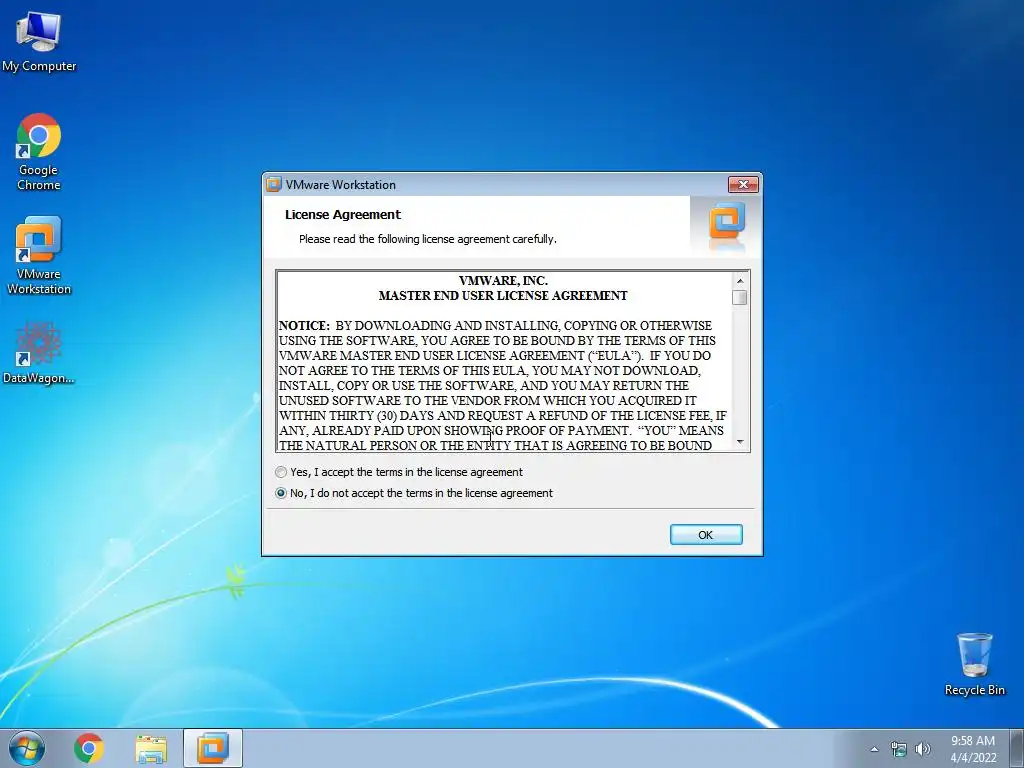Click the VMWARE, INC. heading line
The height and width of the screenshot is (768, 1024).
click(x=503, y=281)
